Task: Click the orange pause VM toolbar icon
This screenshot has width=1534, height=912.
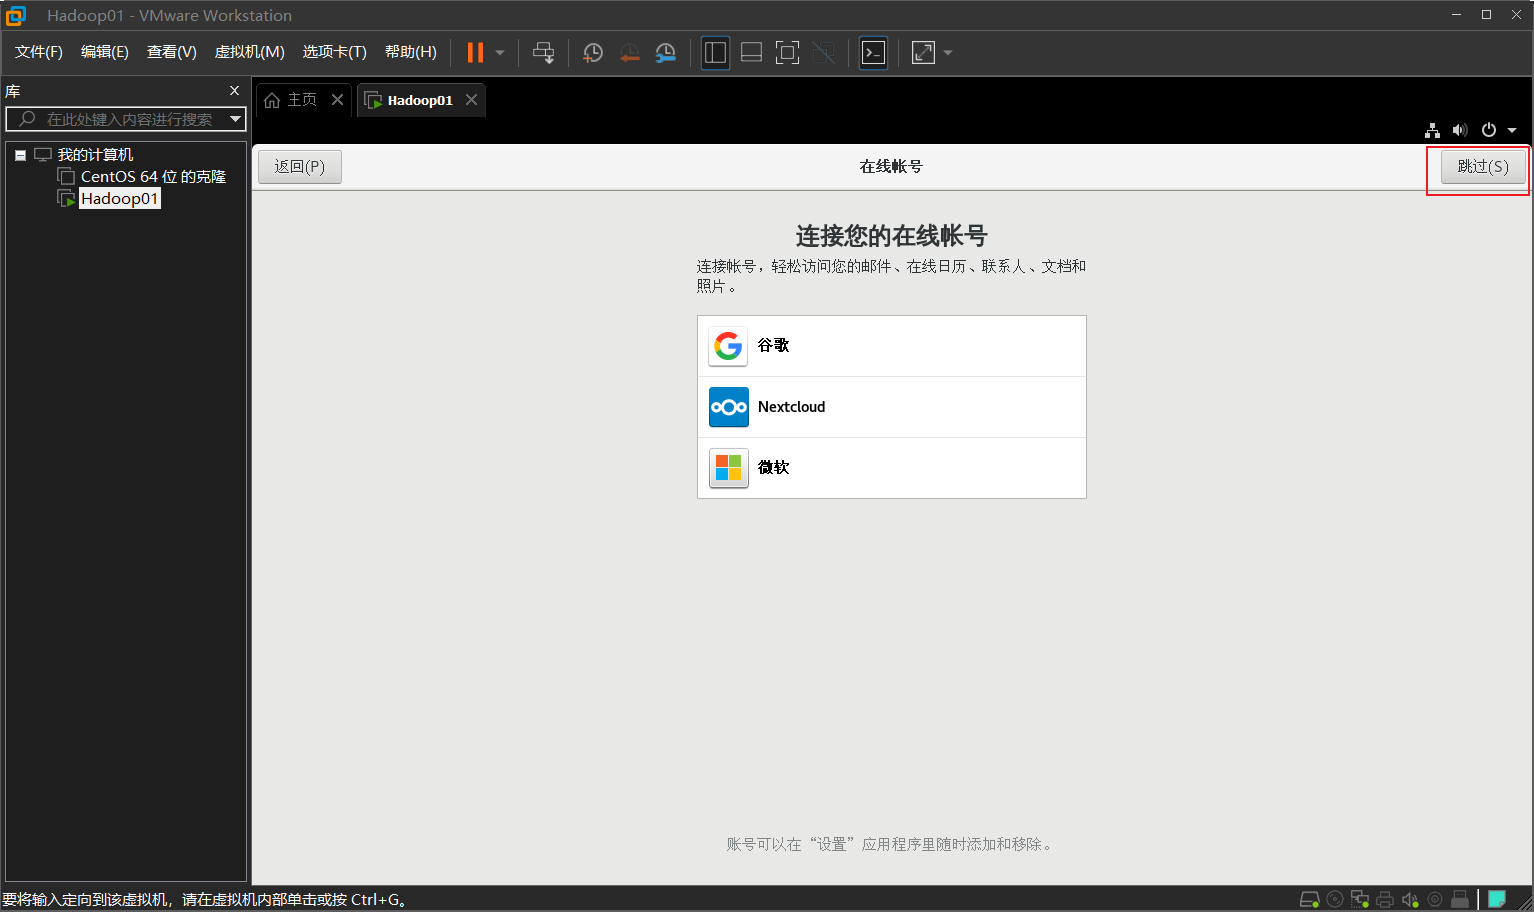Action: pyautogui.click(x=475, y=53)
